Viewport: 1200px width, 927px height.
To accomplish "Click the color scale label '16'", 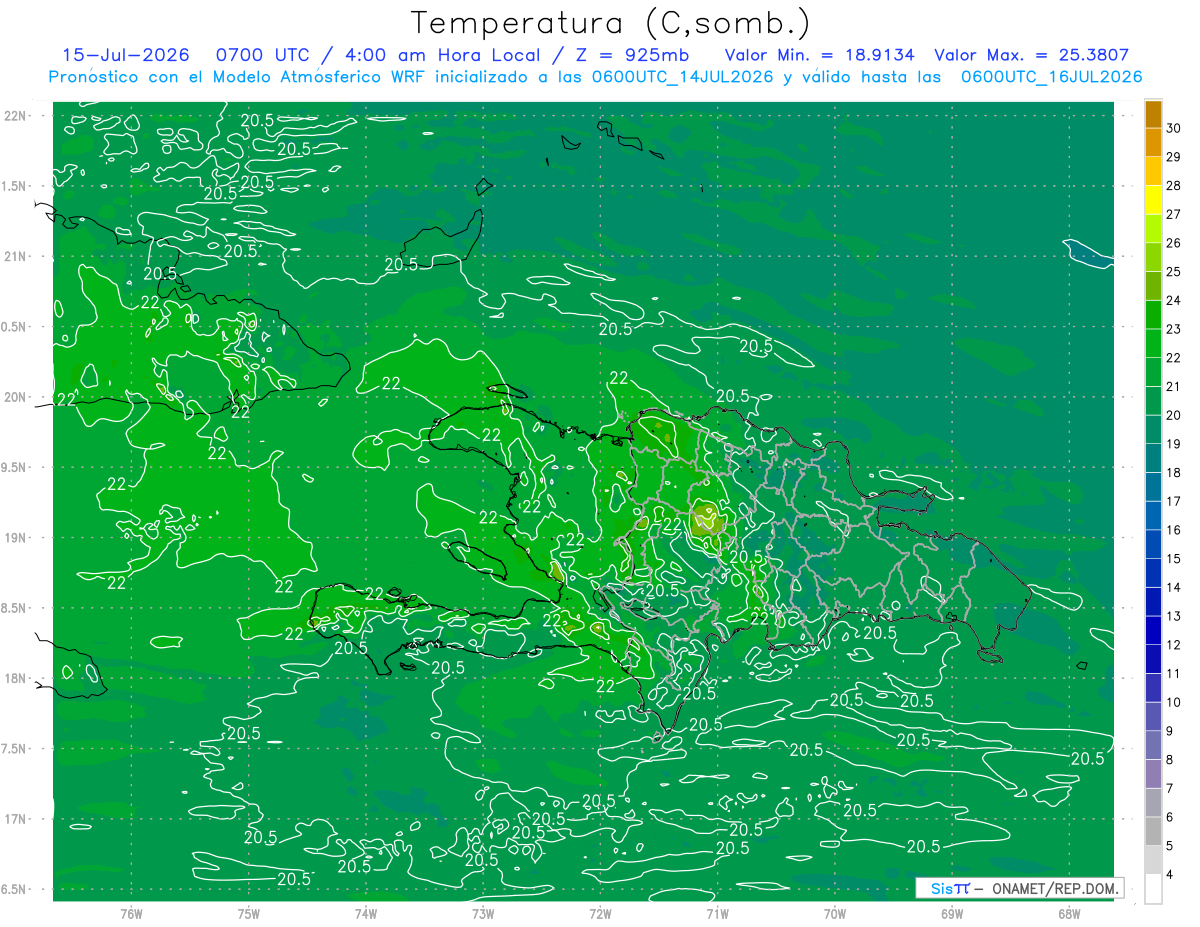I will point(1174,530).
